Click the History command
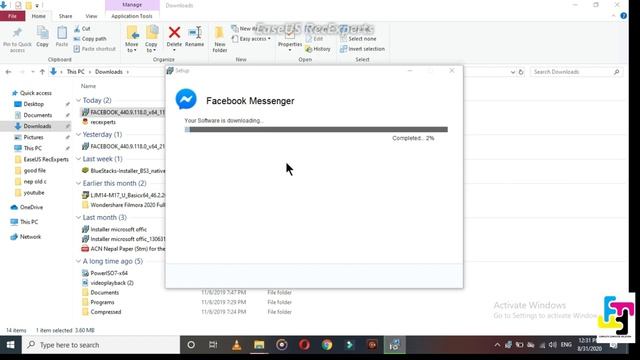This screenshot has height=360, width=640. 318,49
